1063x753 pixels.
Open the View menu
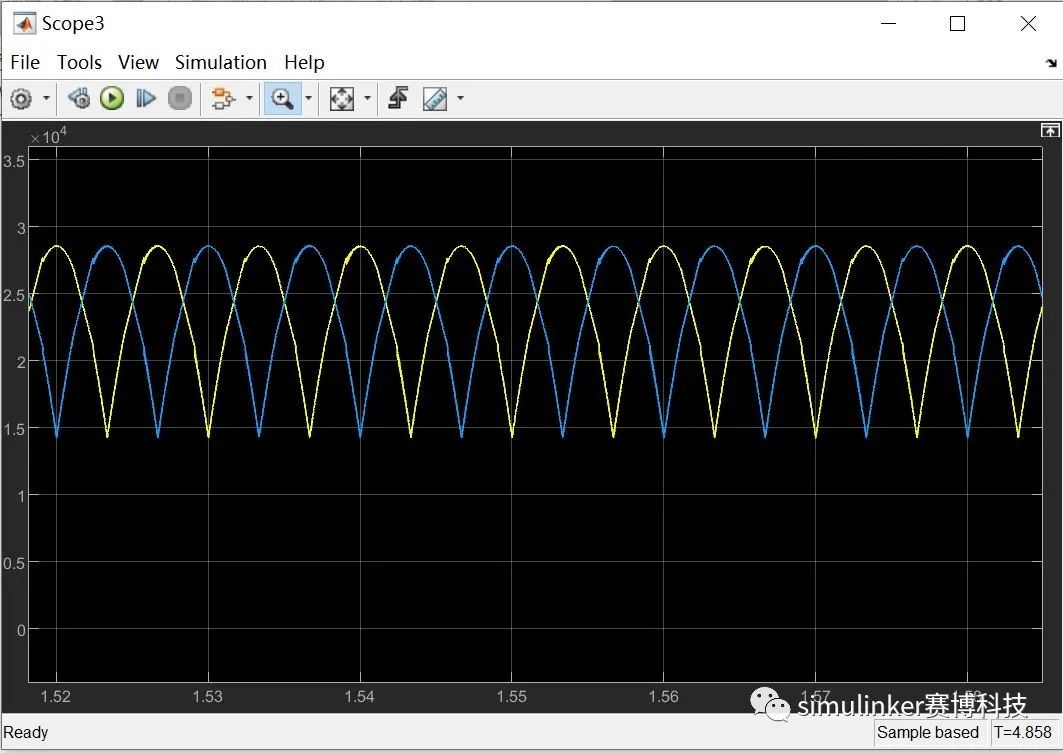[138, 62]
